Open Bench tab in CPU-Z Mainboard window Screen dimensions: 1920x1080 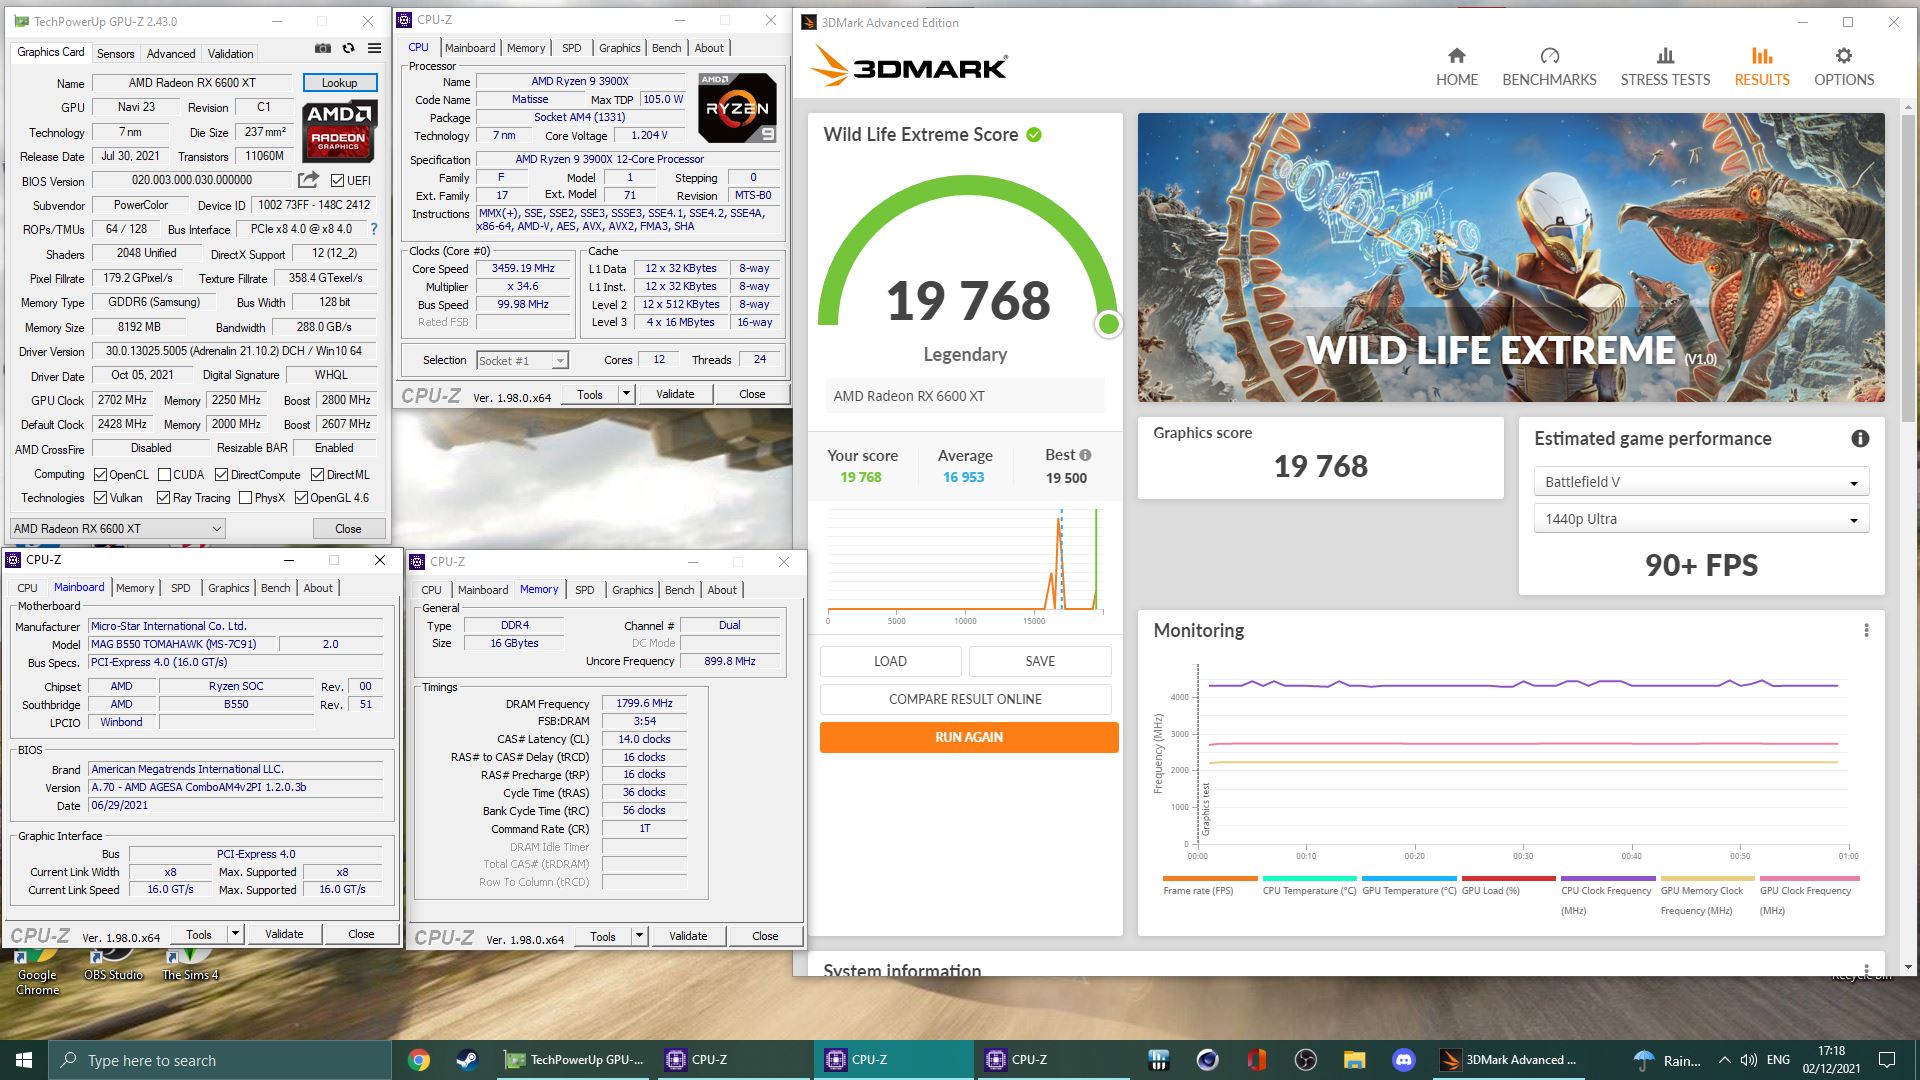pos(275,588)
